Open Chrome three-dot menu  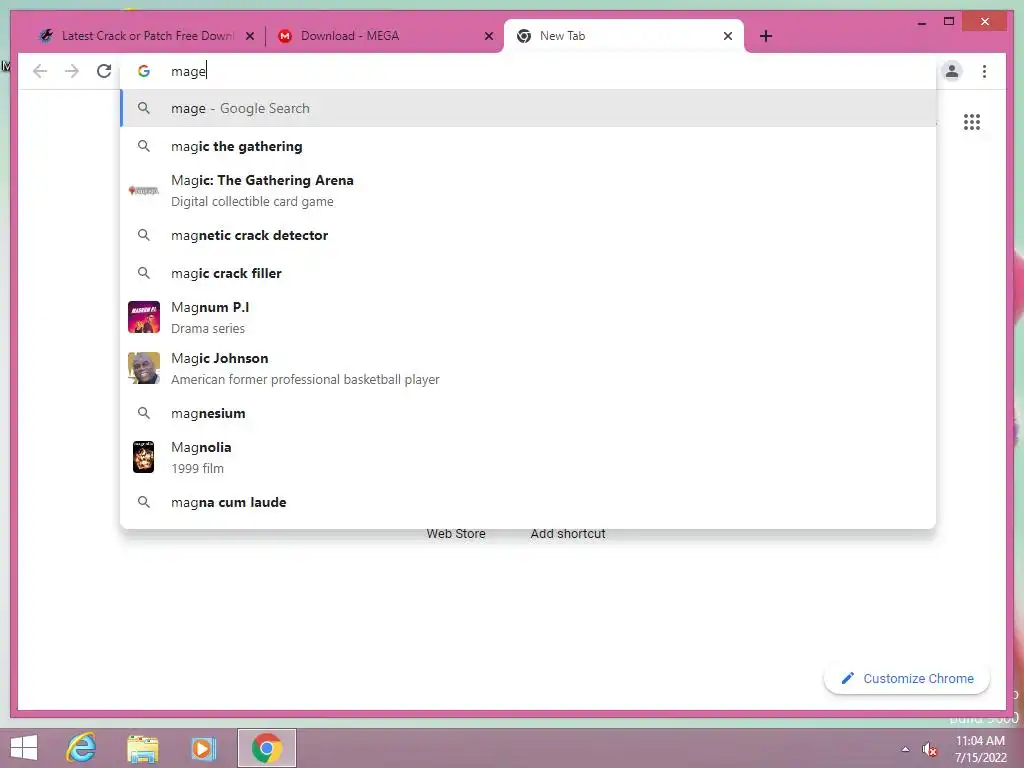984,71
